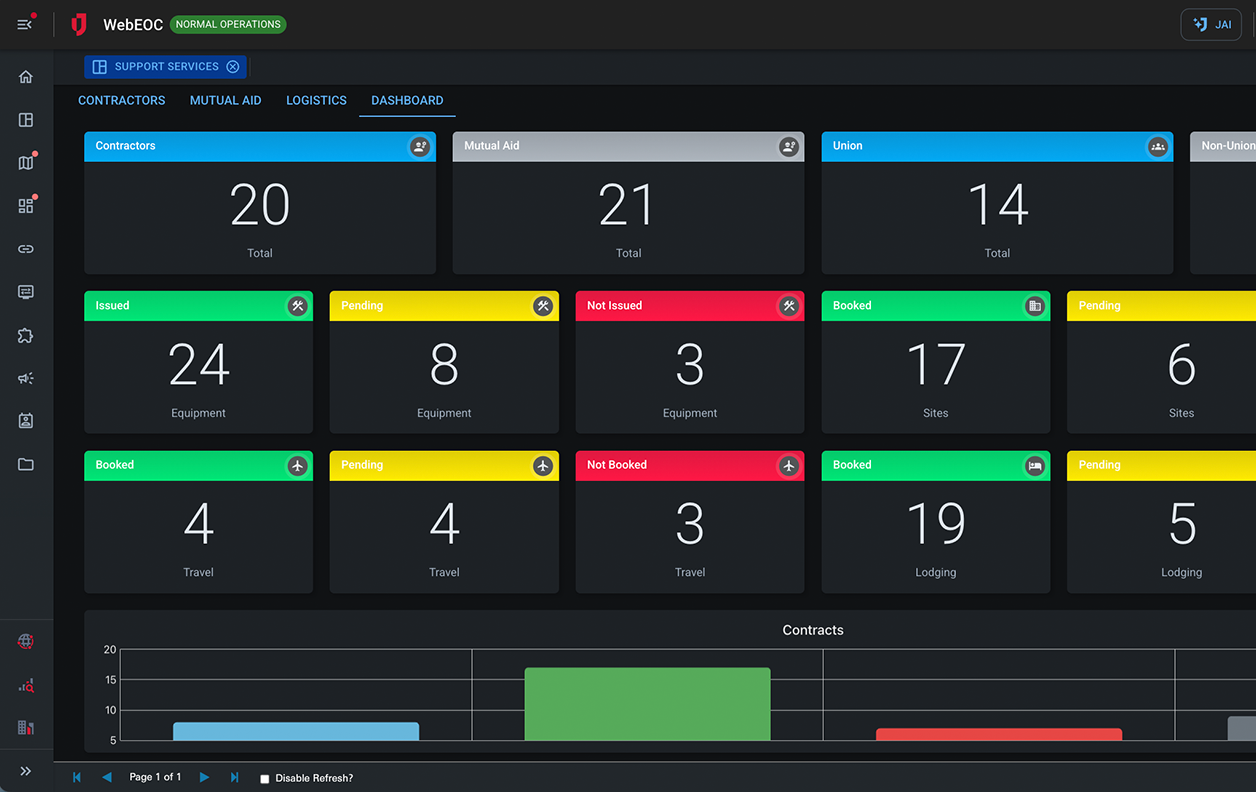Open the map icon in sidebar

click(26, 163)
